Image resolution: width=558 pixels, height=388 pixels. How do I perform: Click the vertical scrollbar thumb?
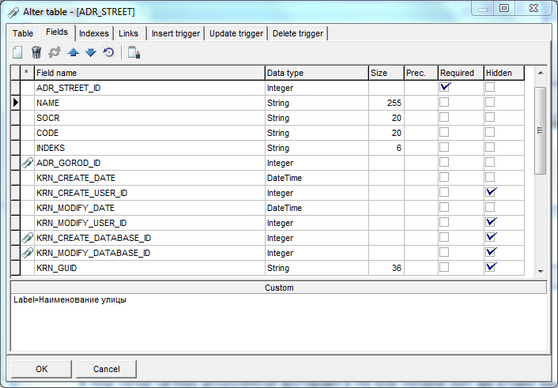[541, 131]
